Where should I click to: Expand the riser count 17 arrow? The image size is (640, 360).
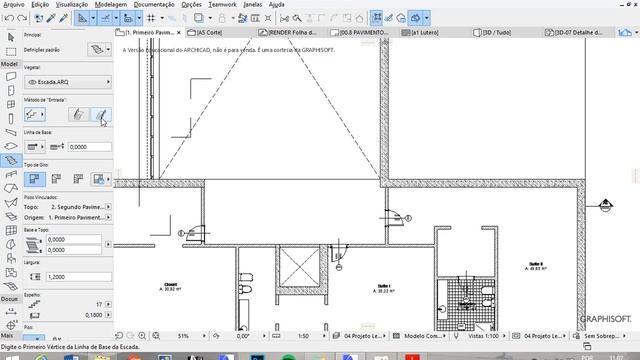pyautogui.click(x=108, y=304)
